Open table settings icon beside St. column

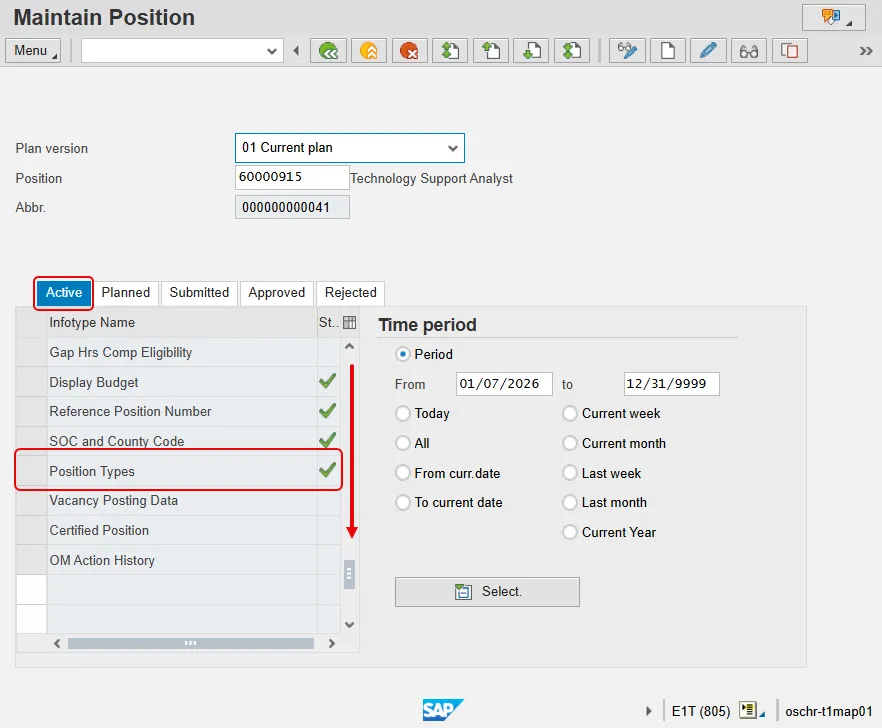(x=349, y=322)
